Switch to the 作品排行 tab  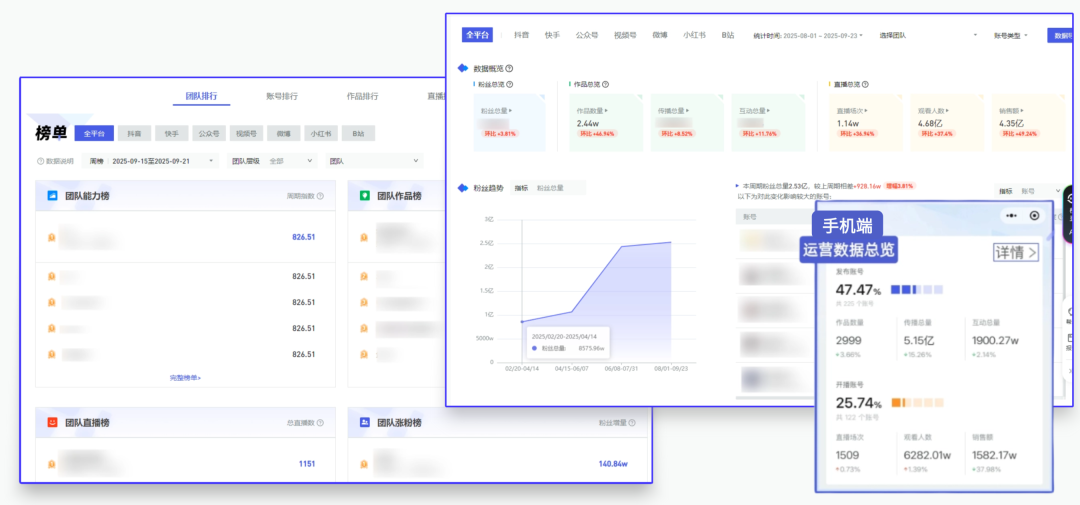click(x=362, y=96)
